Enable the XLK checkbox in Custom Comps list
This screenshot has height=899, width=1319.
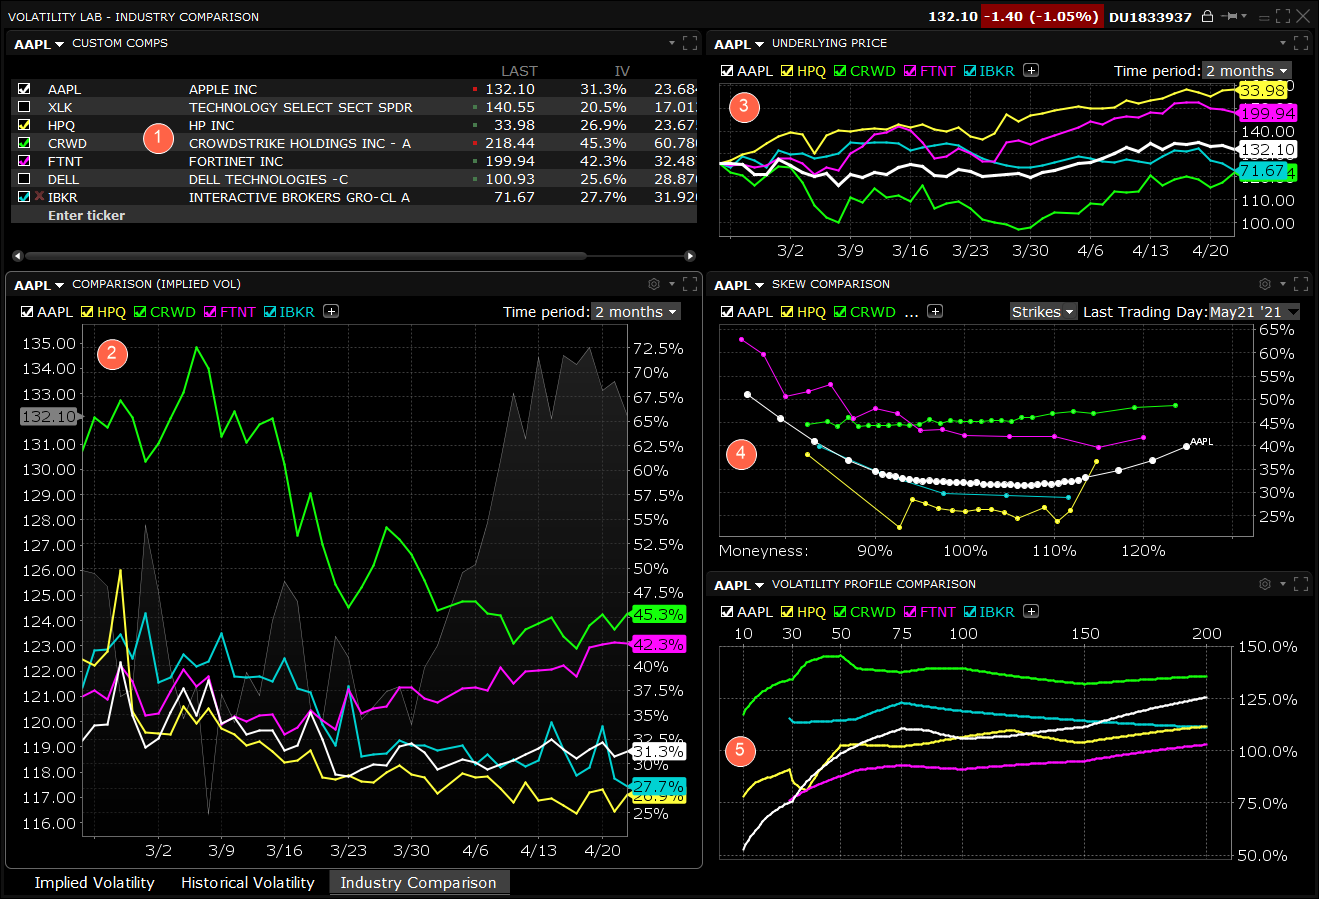pyautogui.click(x=25, y=107)
